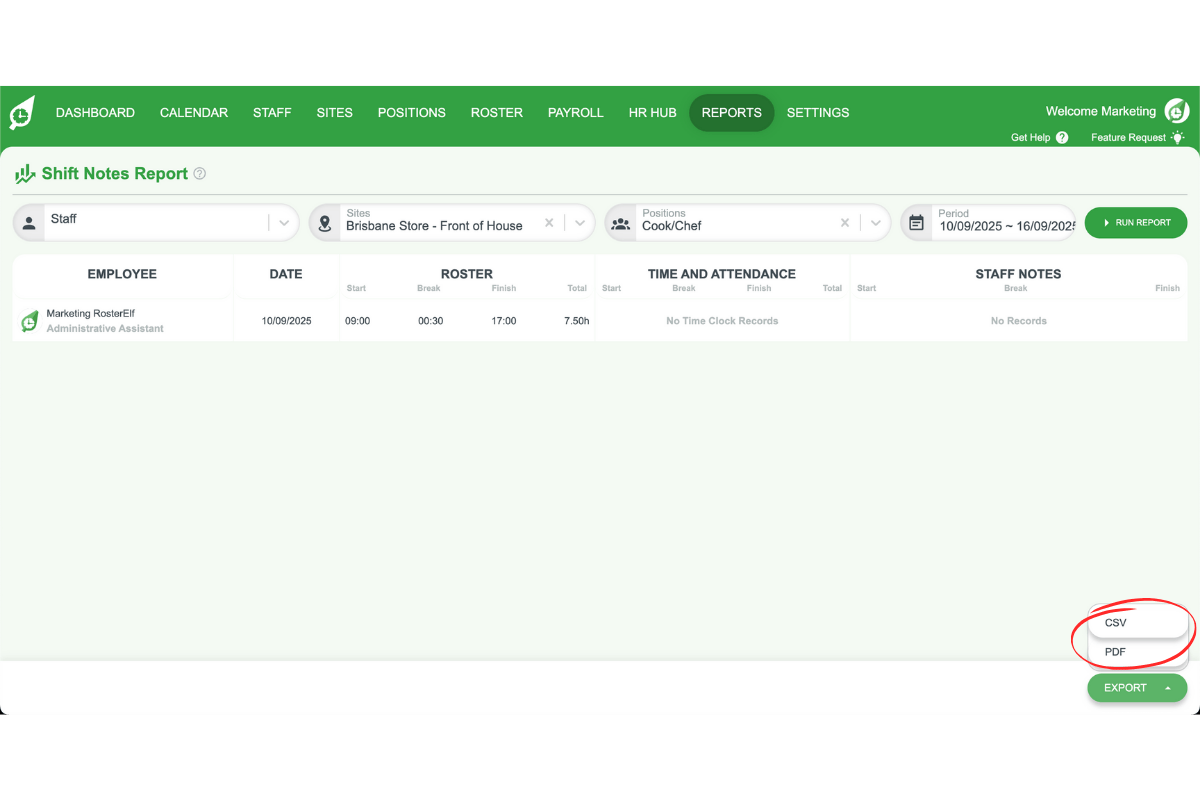Click the RUN REPORT button
The image size is (1200, 800).
[1136, 222]
